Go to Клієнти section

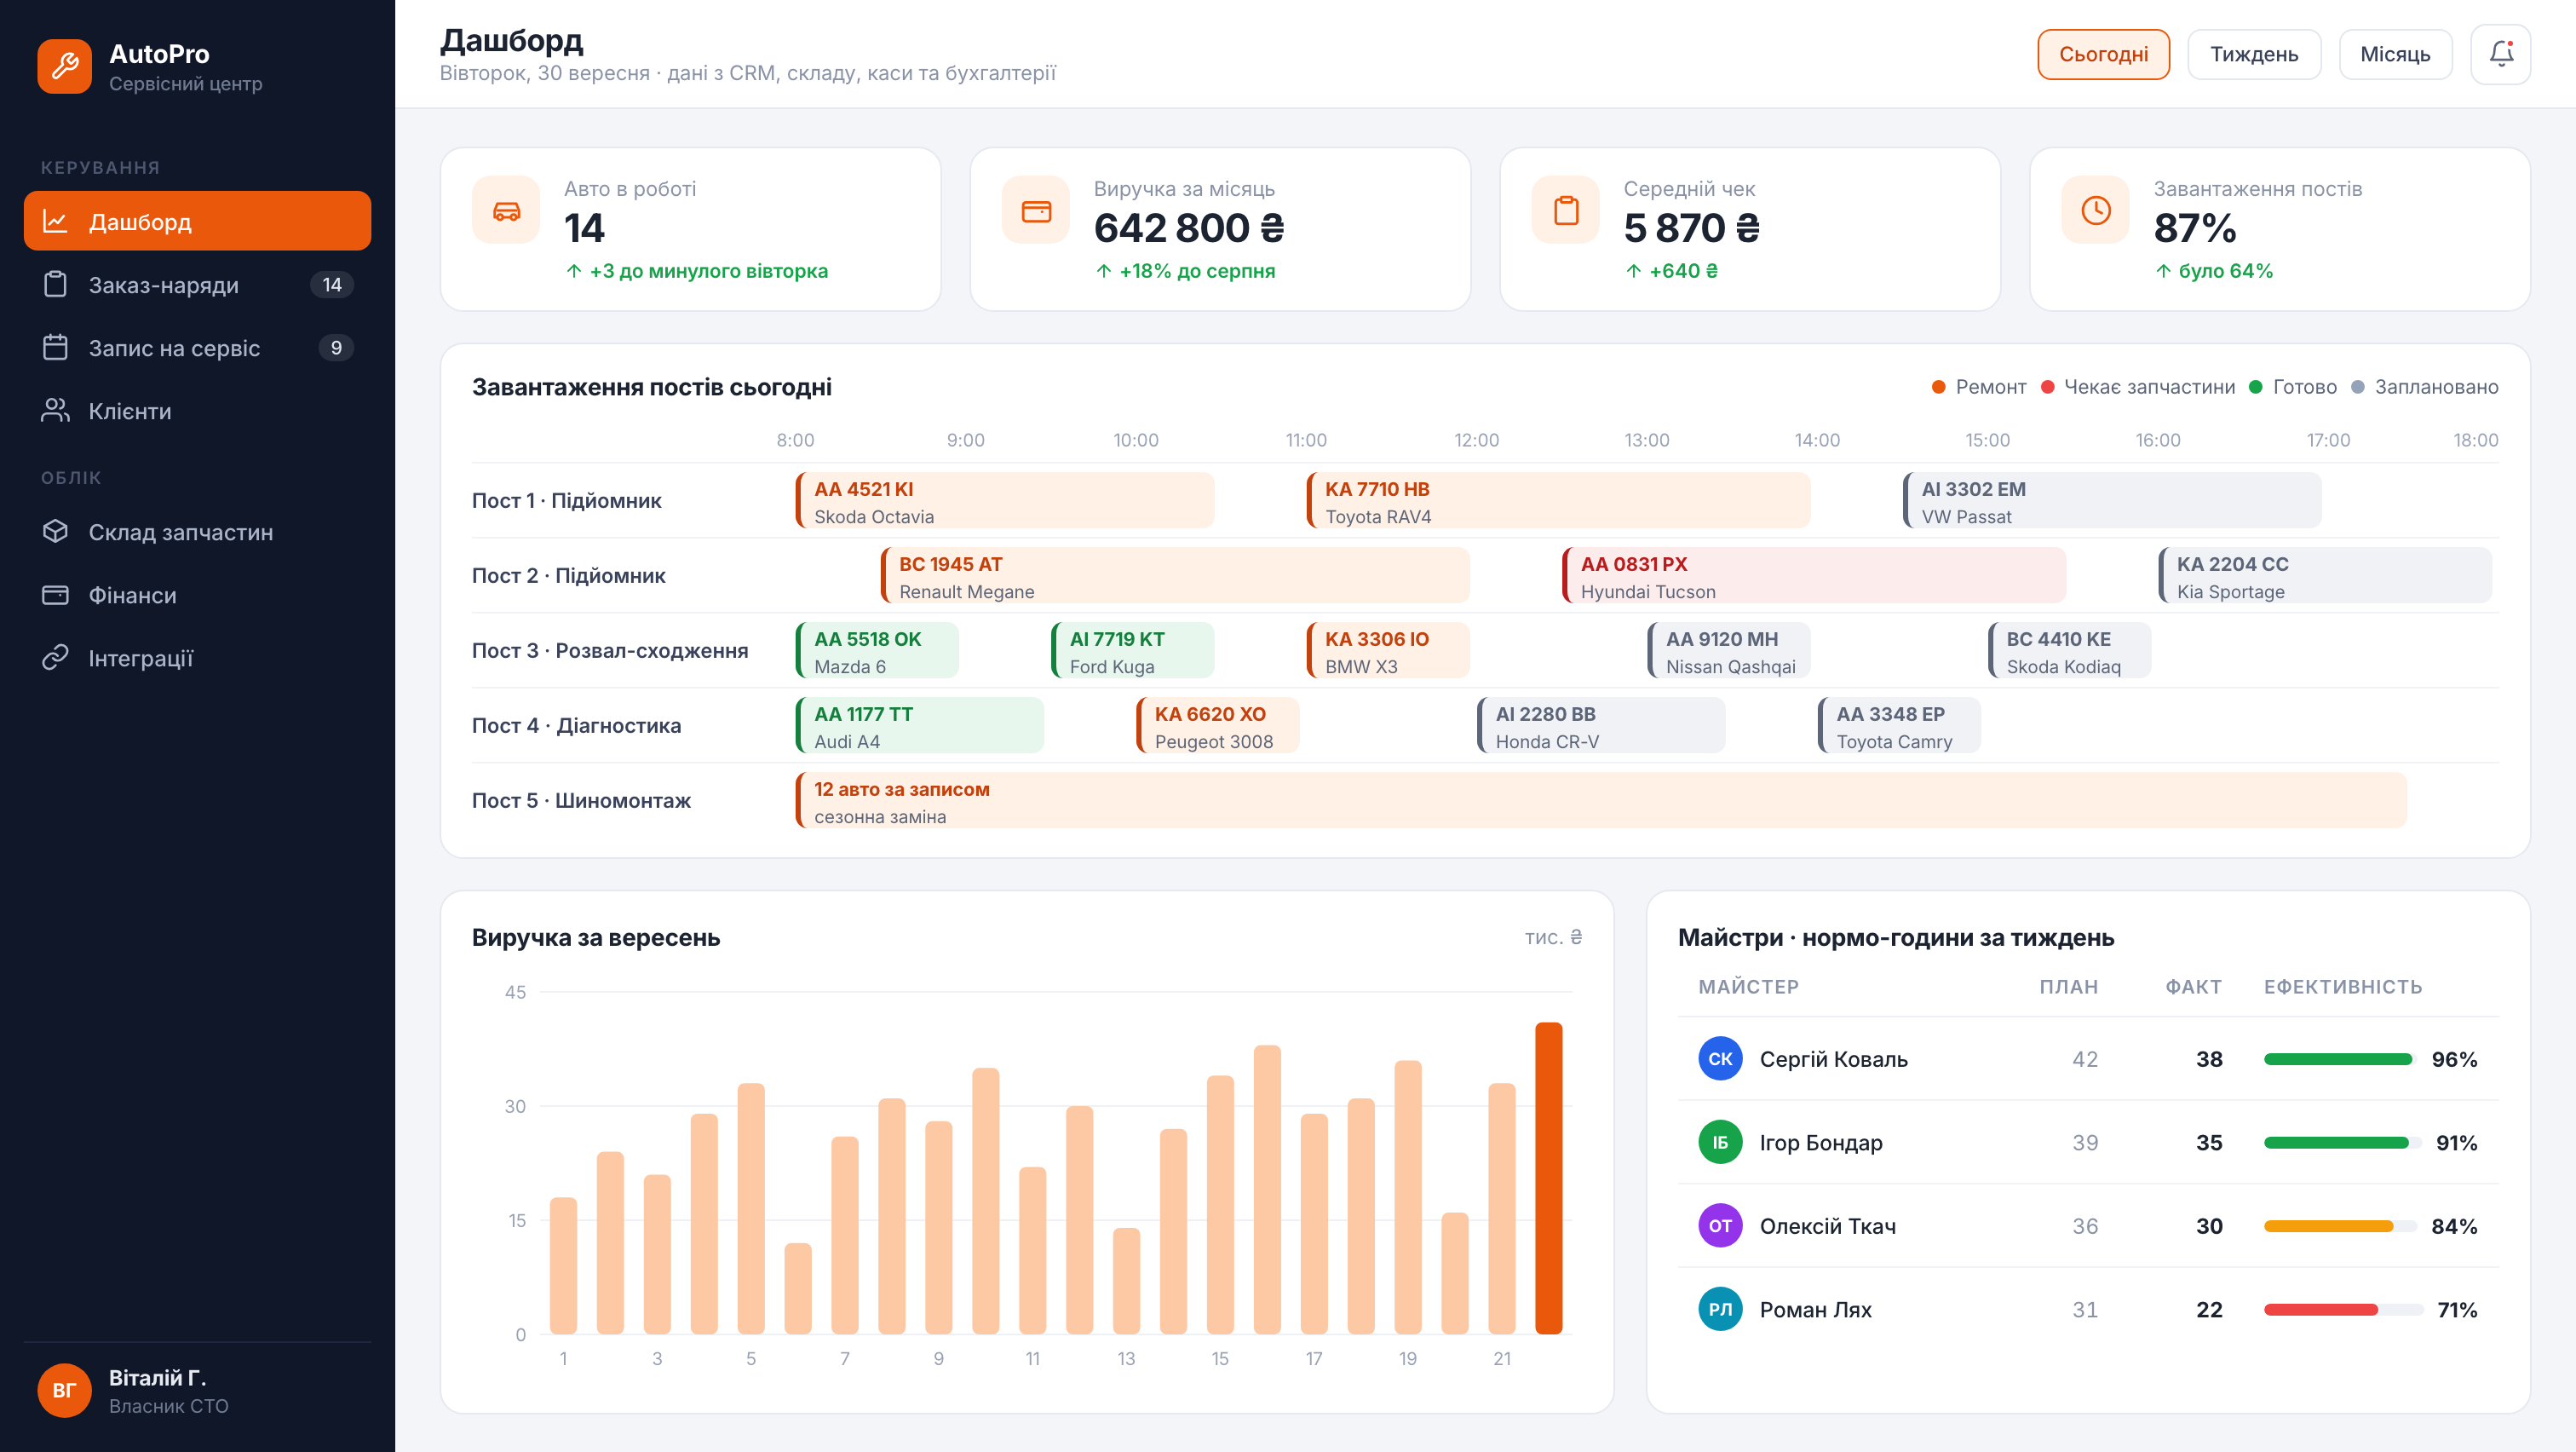click(197, 411)
